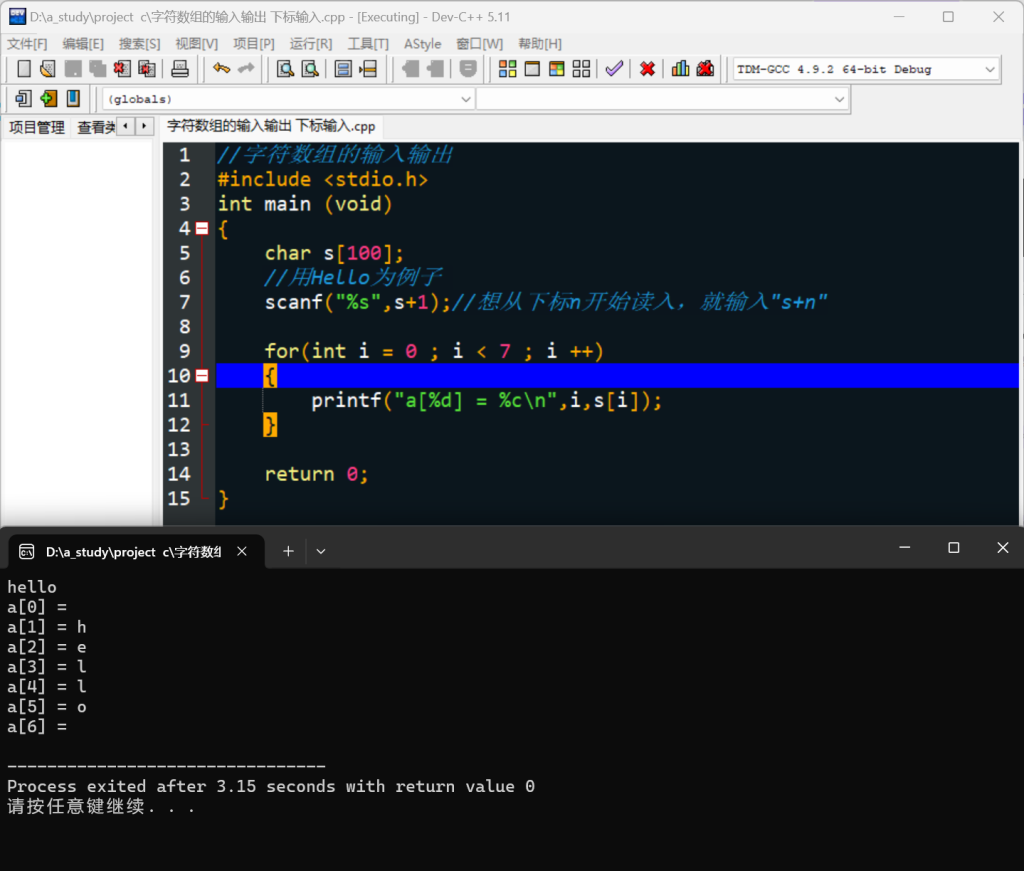Click the 'a[3] = l' console output line
Viewport: 1024px width, 871px height.
point(46,667)
